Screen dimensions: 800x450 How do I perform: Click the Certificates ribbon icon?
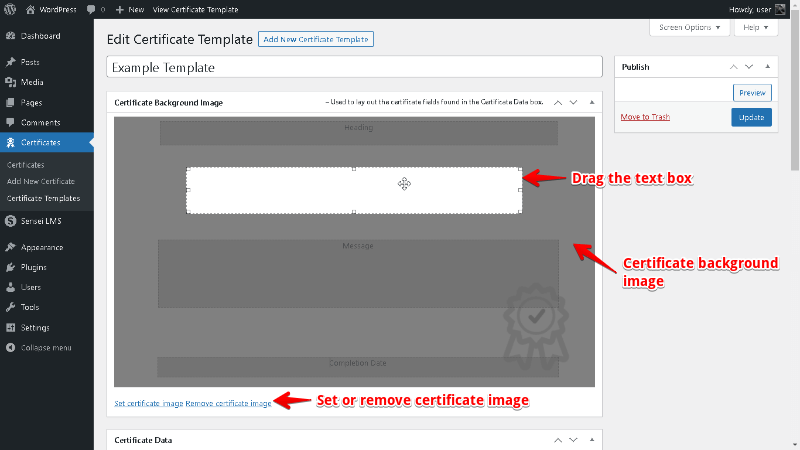[10, 142]
